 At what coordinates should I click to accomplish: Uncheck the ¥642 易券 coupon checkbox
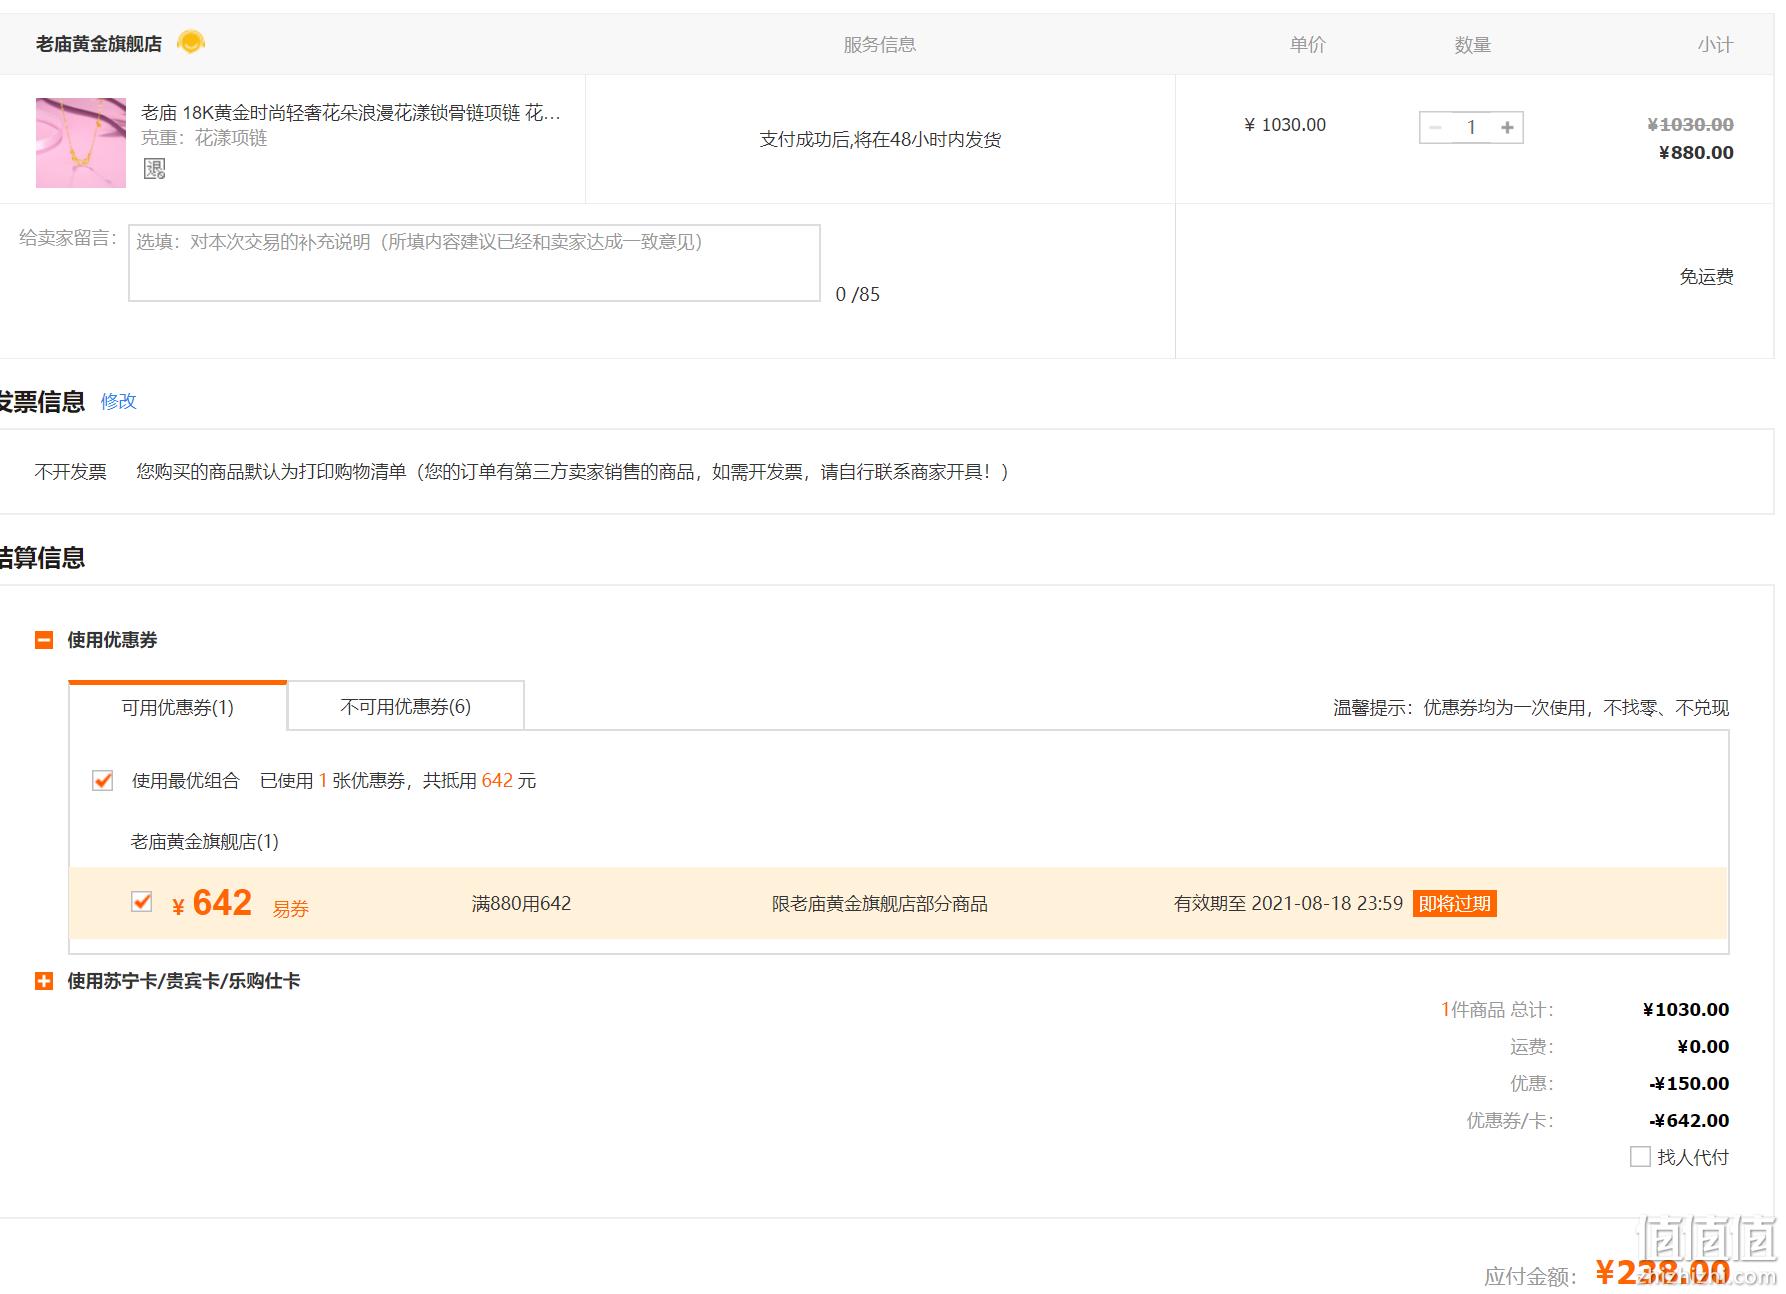click(142, 902)
